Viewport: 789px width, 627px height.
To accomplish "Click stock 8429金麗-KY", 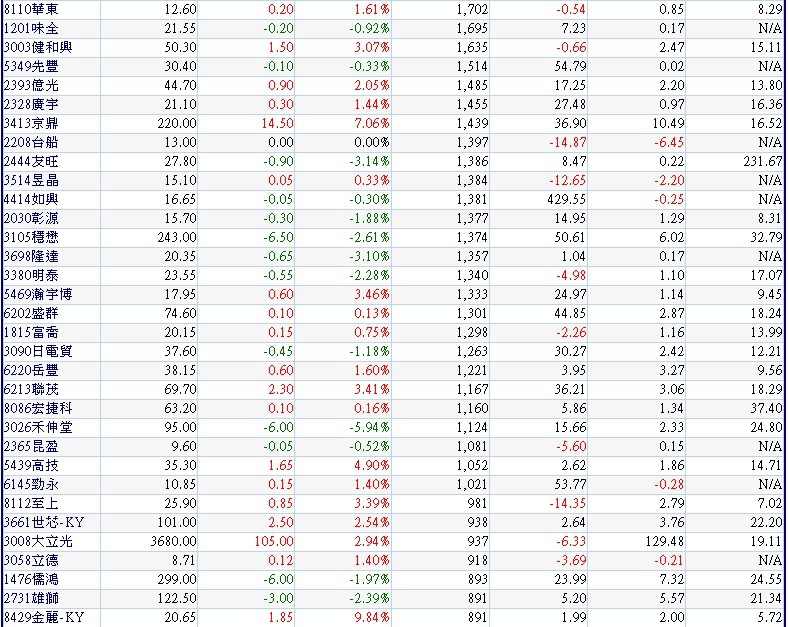I will tap(44, 617).
